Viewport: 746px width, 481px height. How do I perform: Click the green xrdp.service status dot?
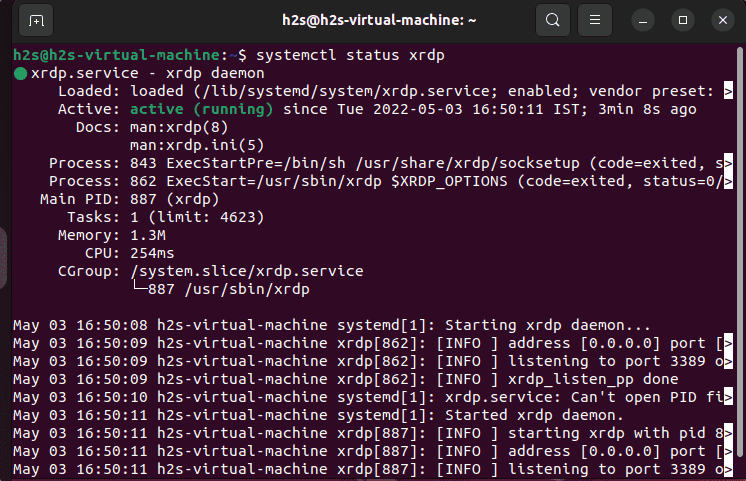click(20, 74)
